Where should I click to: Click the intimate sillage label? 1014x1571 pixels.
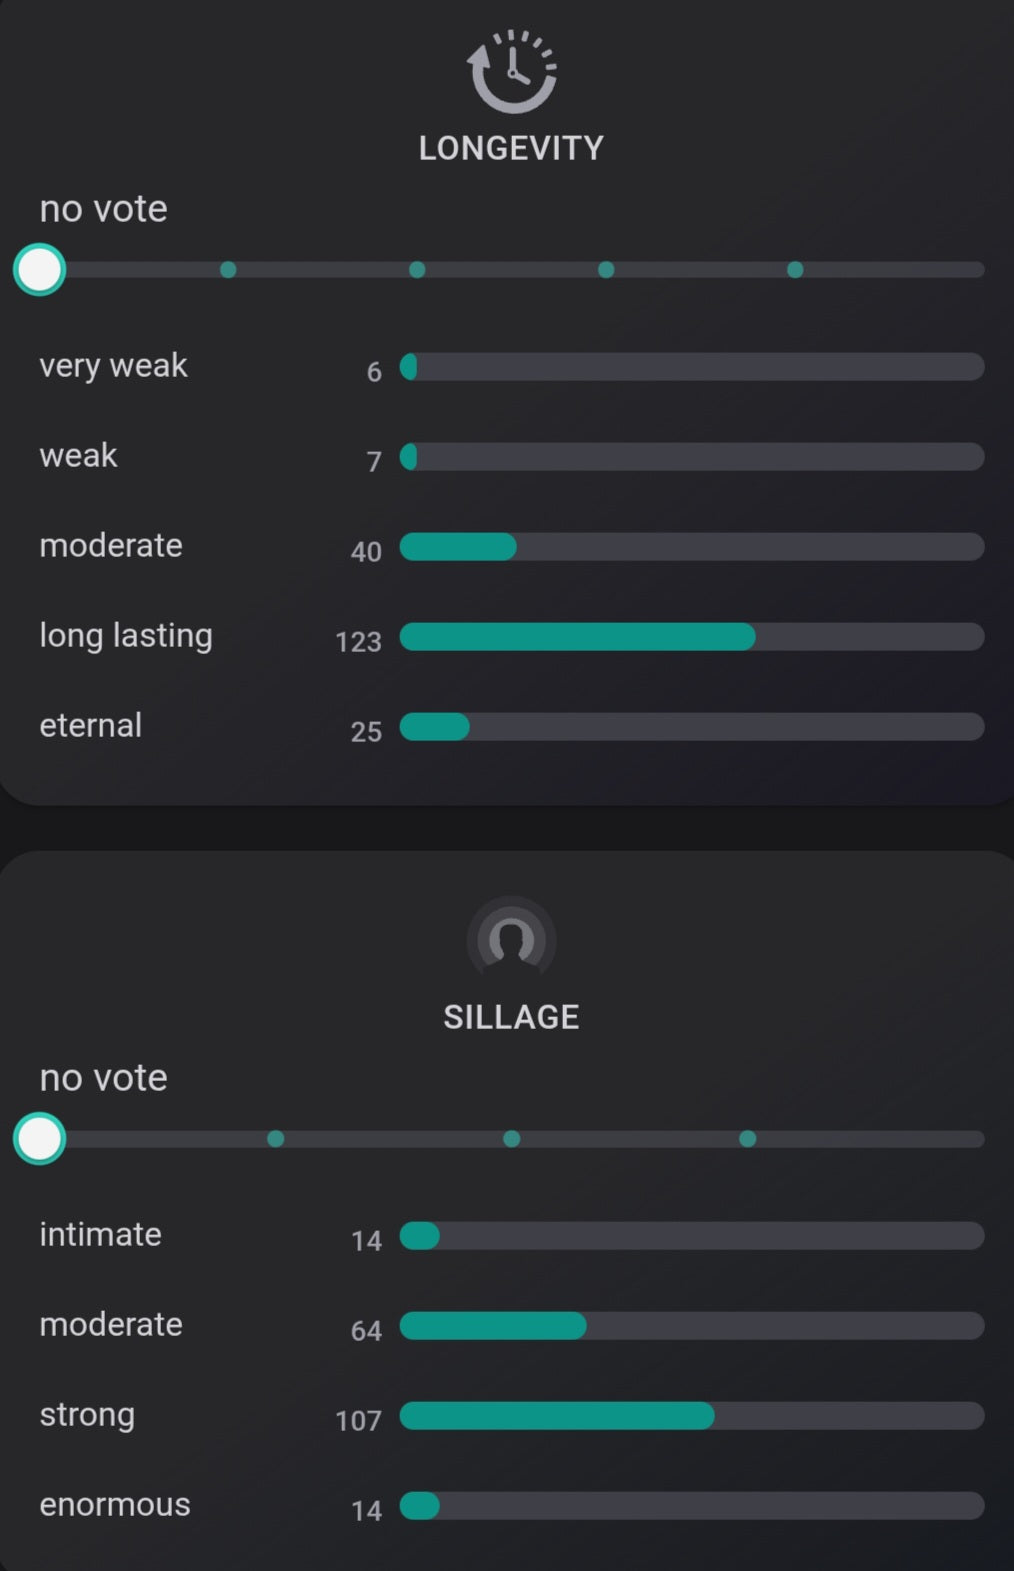(x=100, y=1235)
